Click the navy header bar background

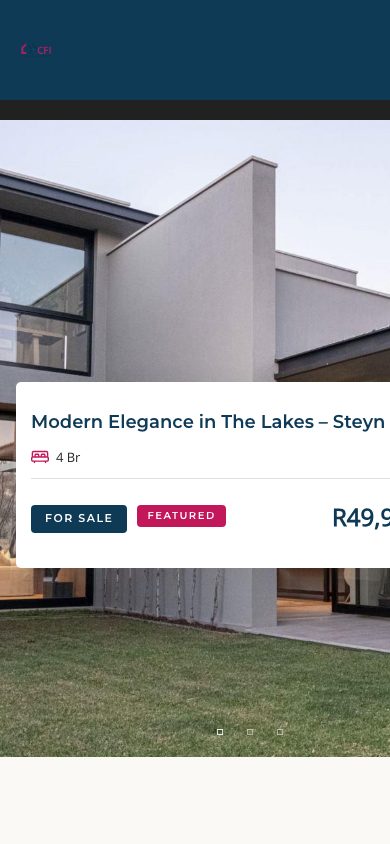[215, 50]
